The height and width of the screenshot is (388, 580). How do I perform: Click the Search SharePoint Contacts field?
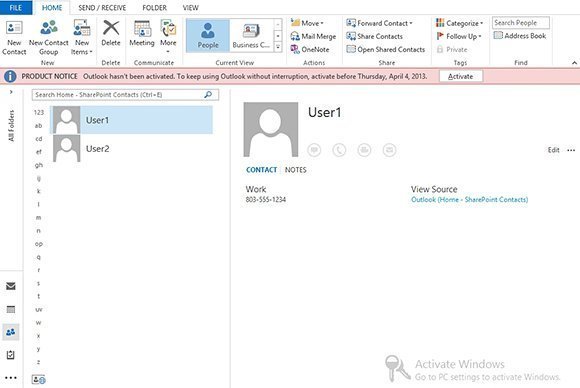tap(125, 95)
